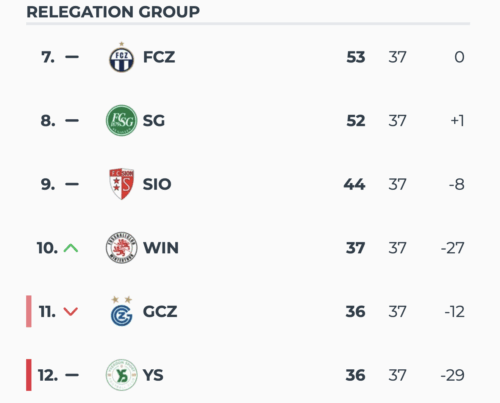Click the Grasshopper GCZ blue logo
Screen dimensions: 500x403
(122, 311)
